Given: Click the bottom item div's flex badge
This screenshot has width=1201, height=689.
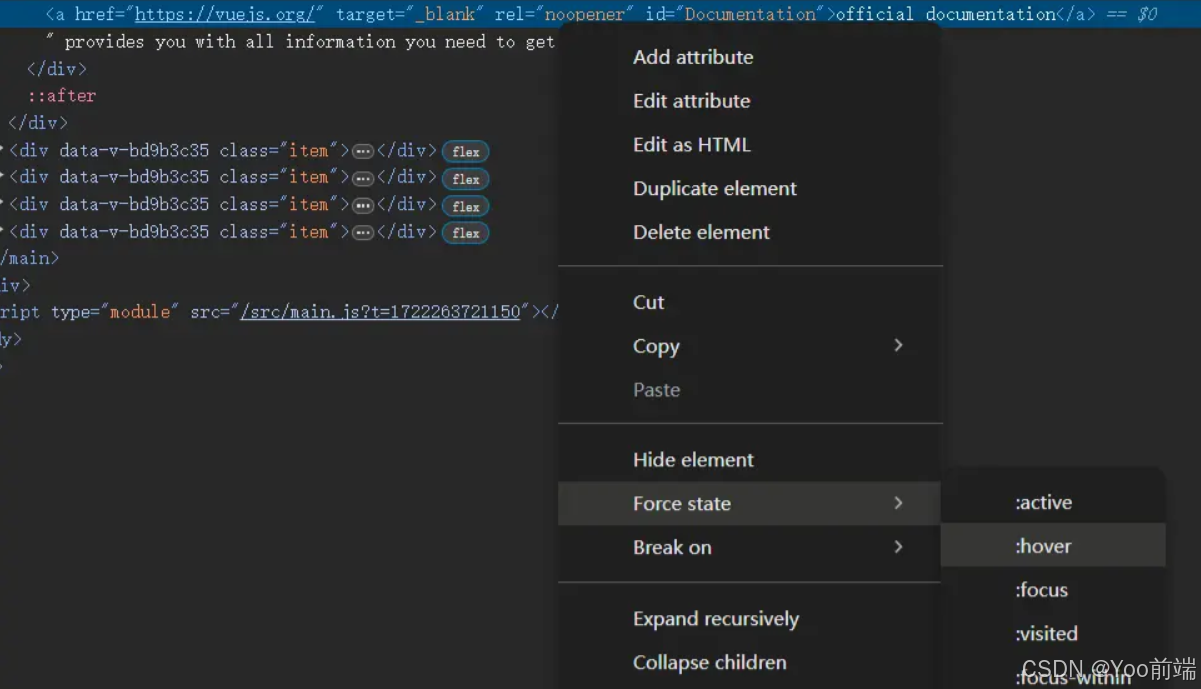Looking at the screenshot, I should point(465,233).
